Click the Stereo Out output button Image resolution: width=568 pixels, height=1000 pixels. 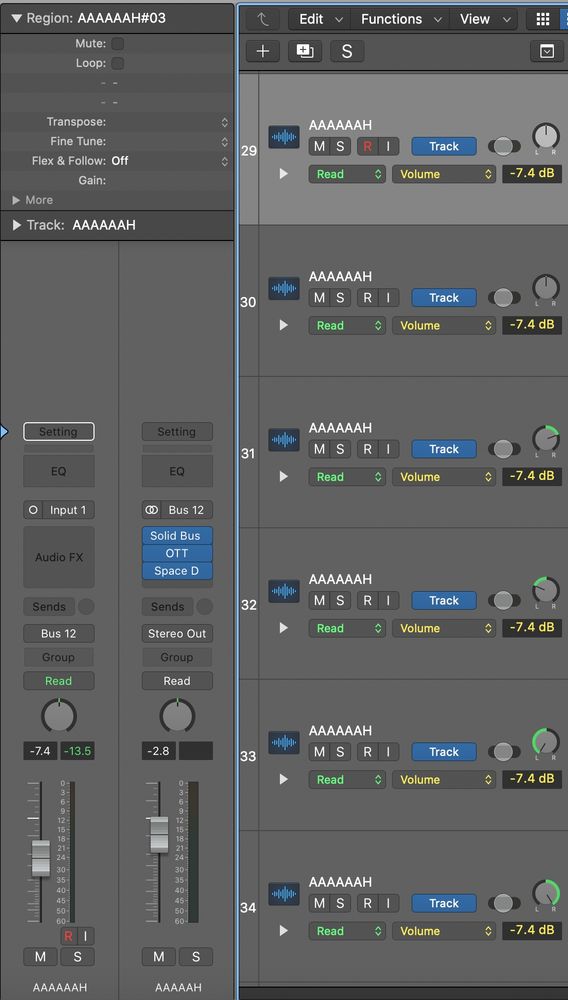pyautogui.click(x=177, y=634)
